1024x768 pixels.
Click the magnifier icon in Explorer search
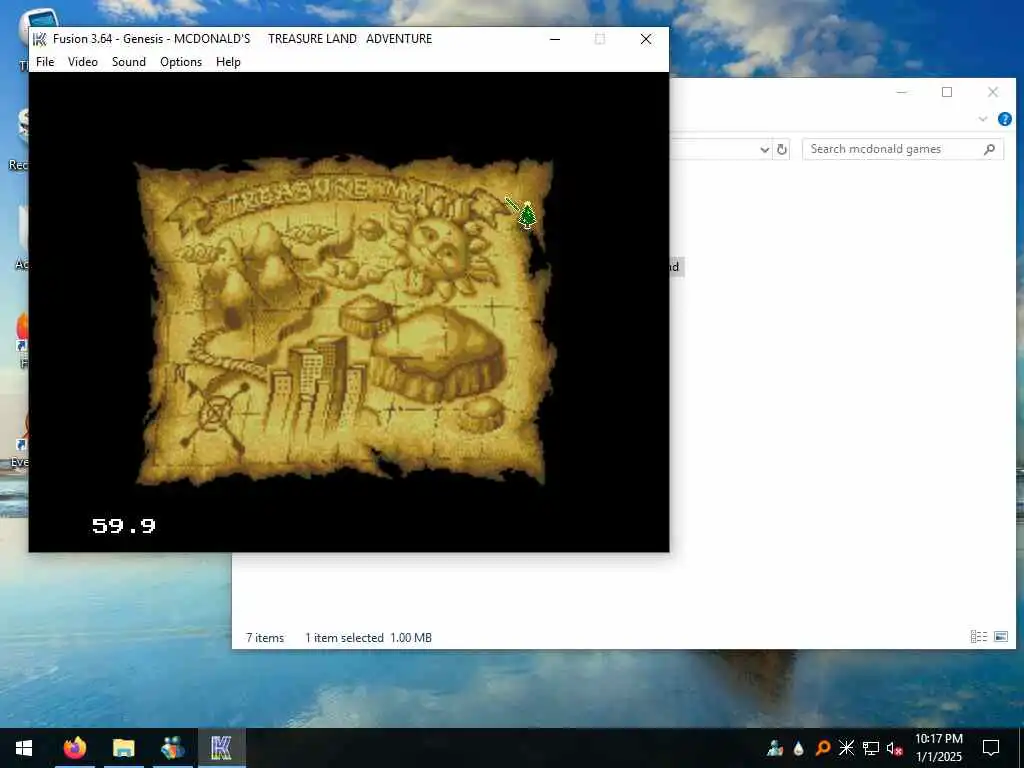[x=989, y=150]
